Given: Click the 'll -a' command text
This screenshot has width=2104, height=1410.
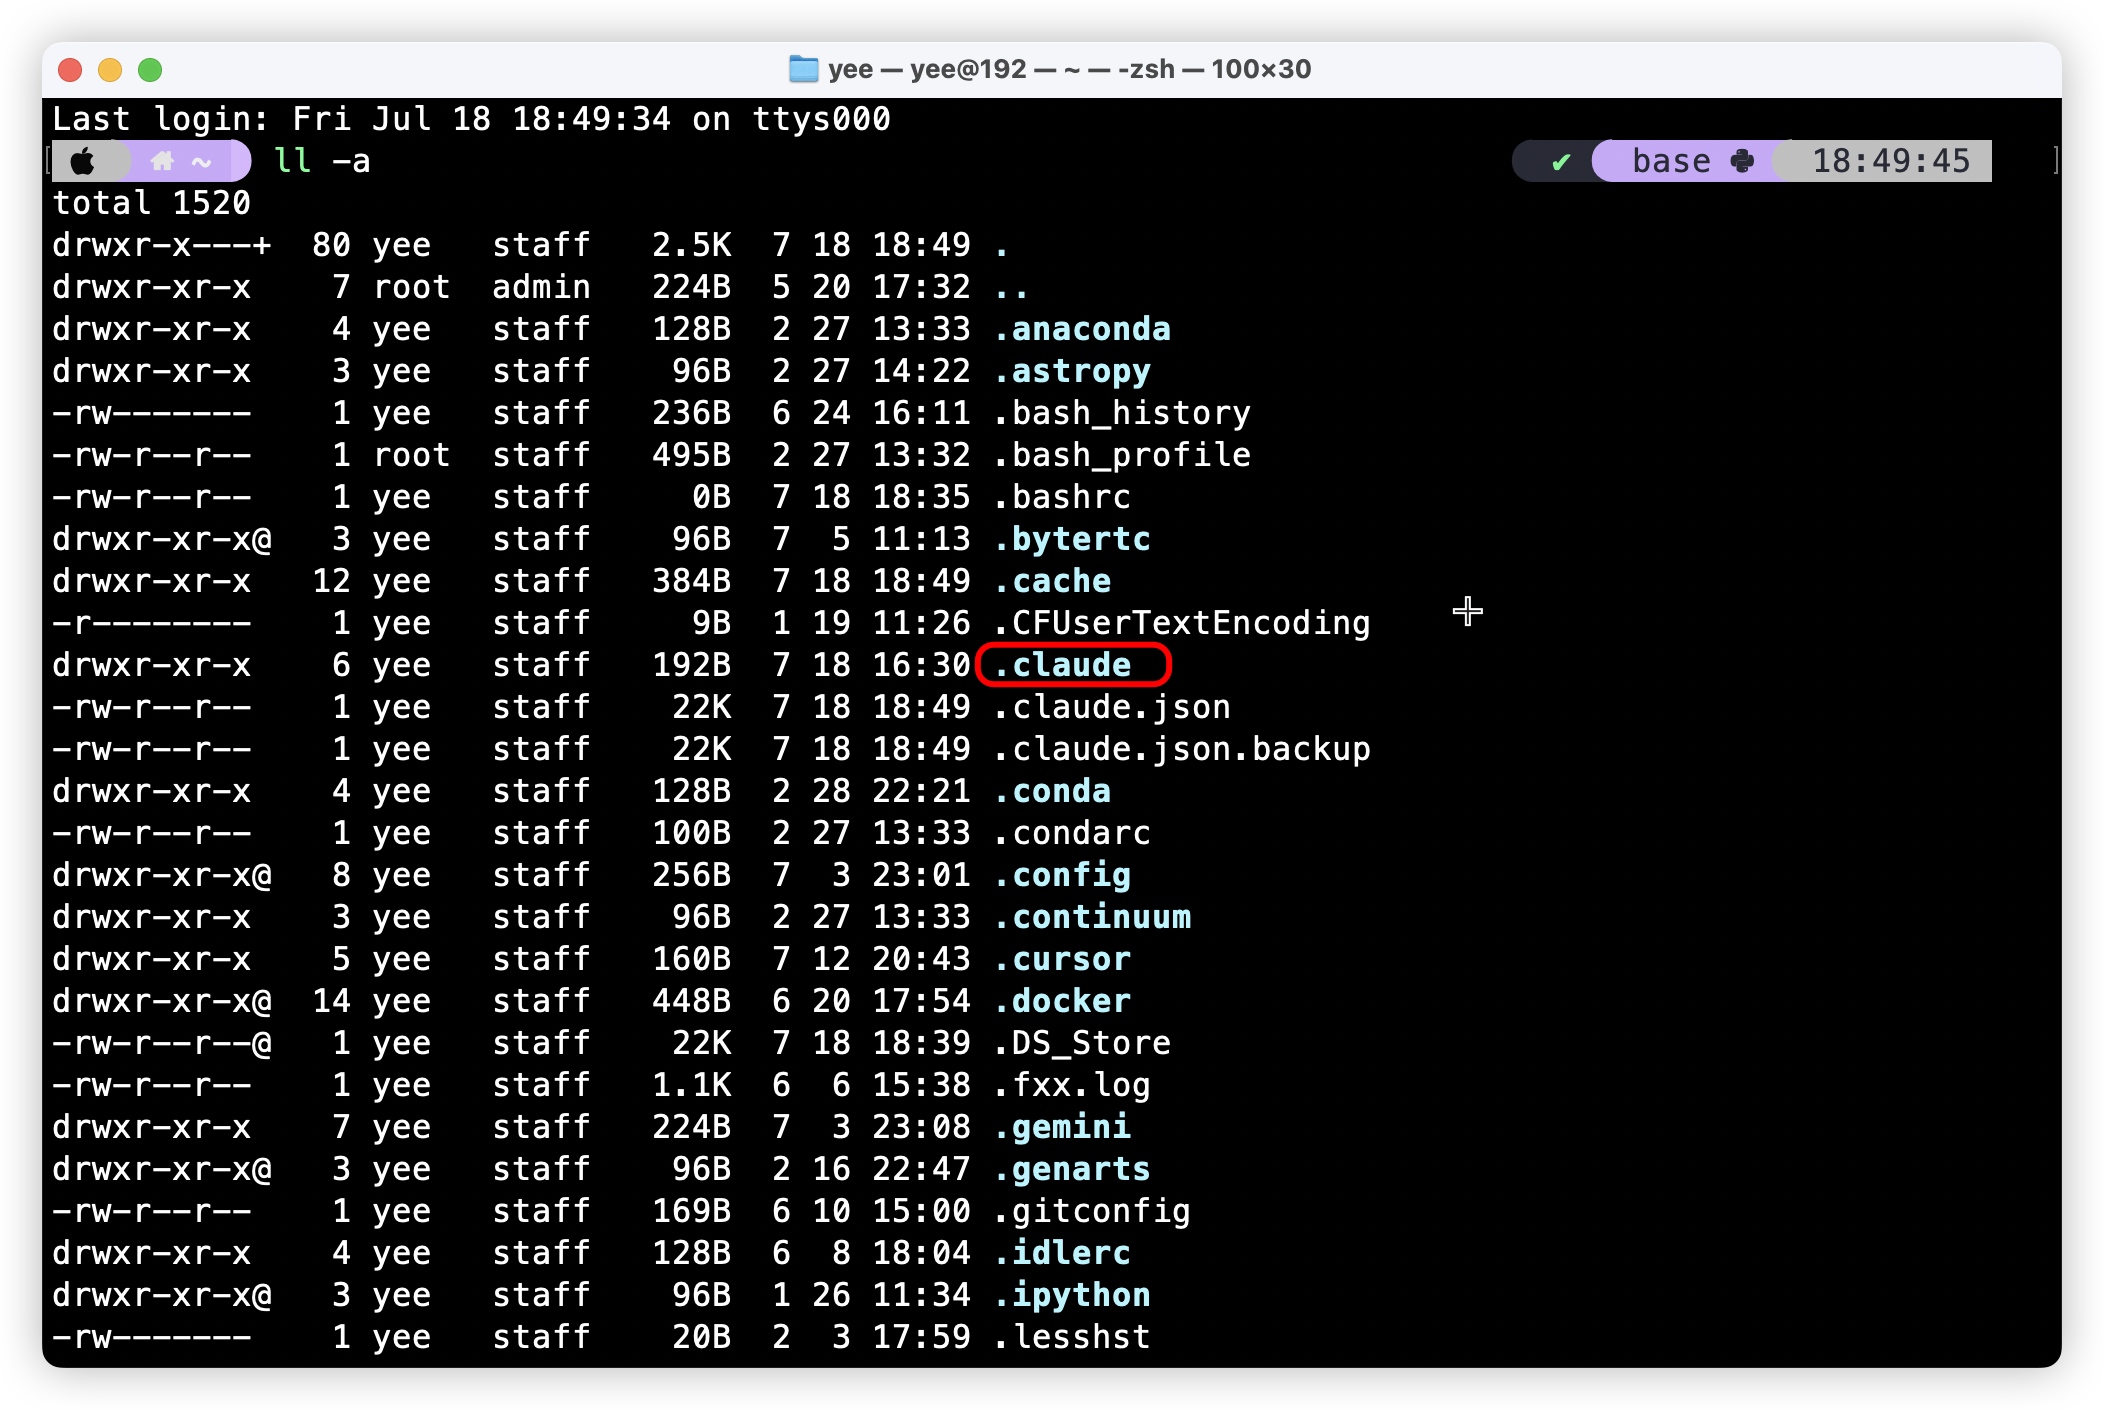Looking at the screenshot, I should [x=321, y=161].
